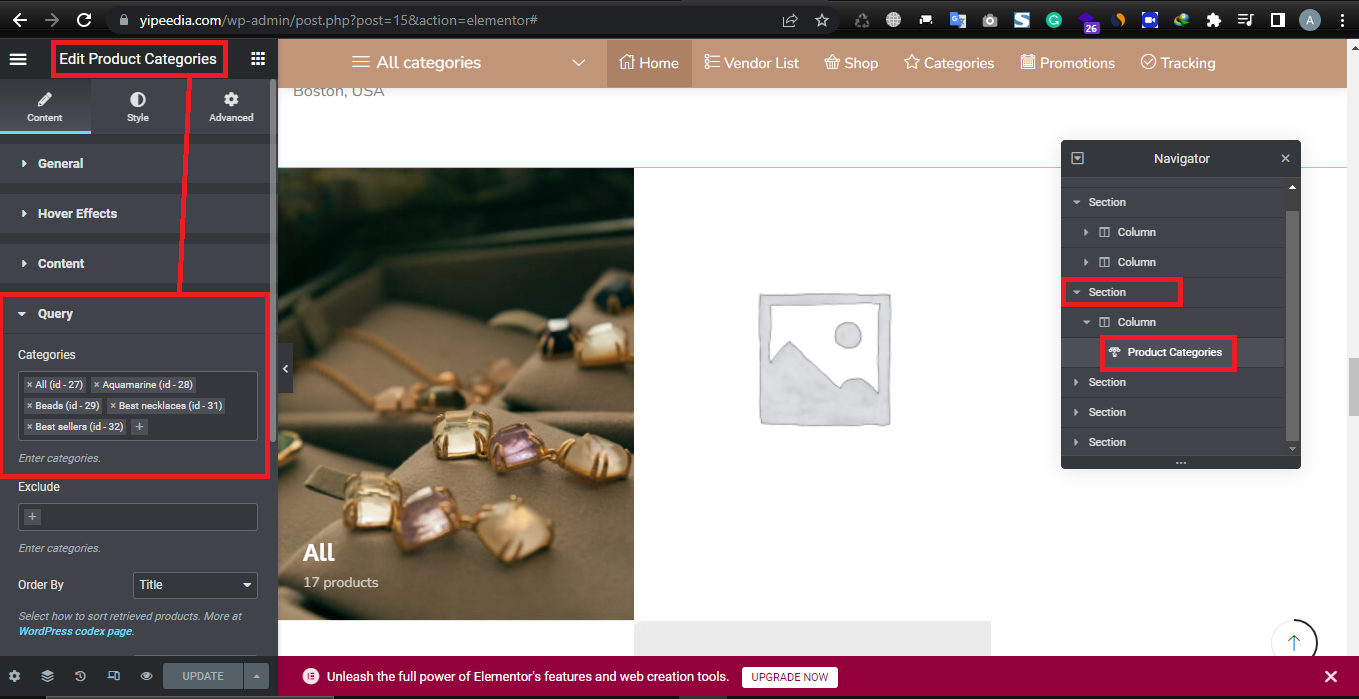Add an excluded category with the plus icon

(32, 517)
